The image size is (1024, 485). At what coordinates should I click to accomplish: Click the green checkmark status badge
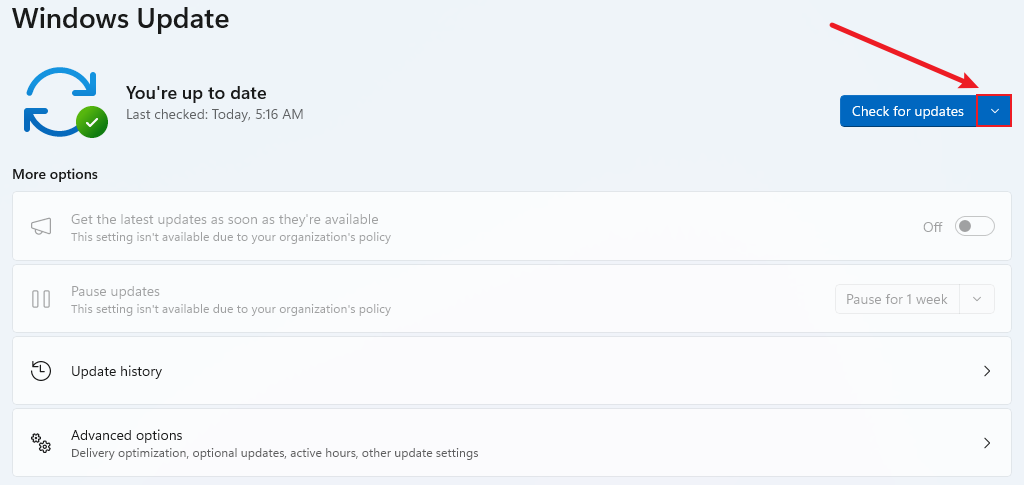[93, 122]
